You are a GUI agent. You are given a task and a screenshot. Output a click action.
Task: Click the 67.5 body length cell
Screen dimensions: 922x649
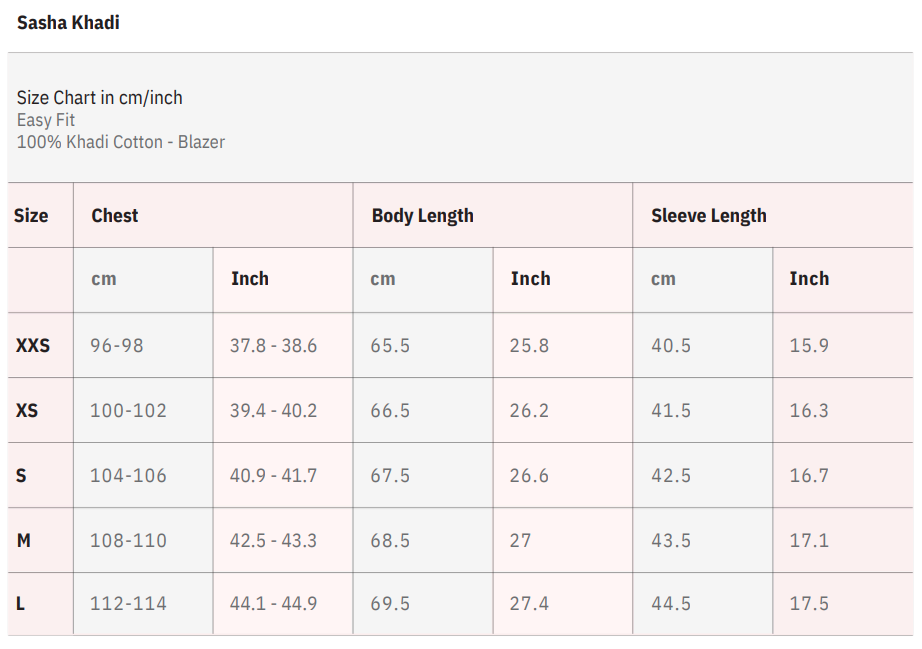390,475
